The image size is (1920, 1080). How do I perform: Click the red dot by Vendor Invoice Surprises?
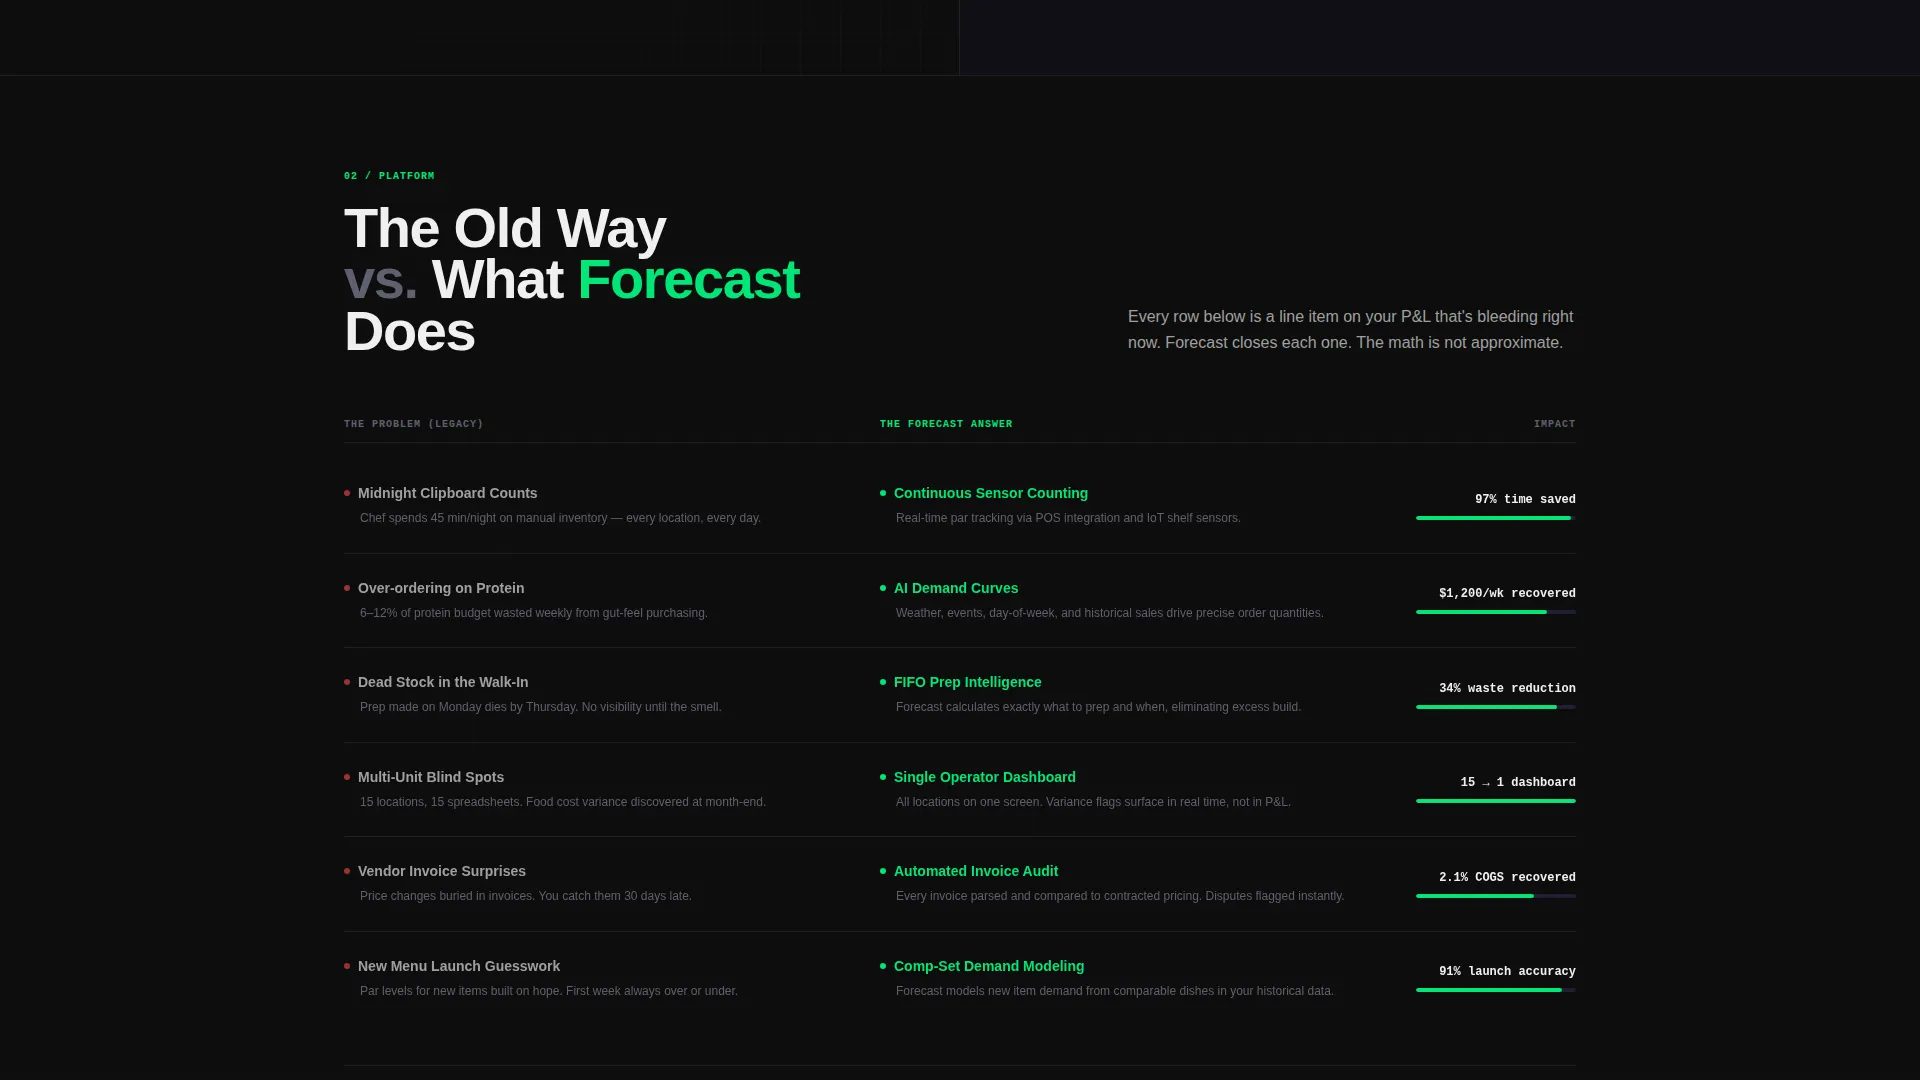[x=347, y=871]
